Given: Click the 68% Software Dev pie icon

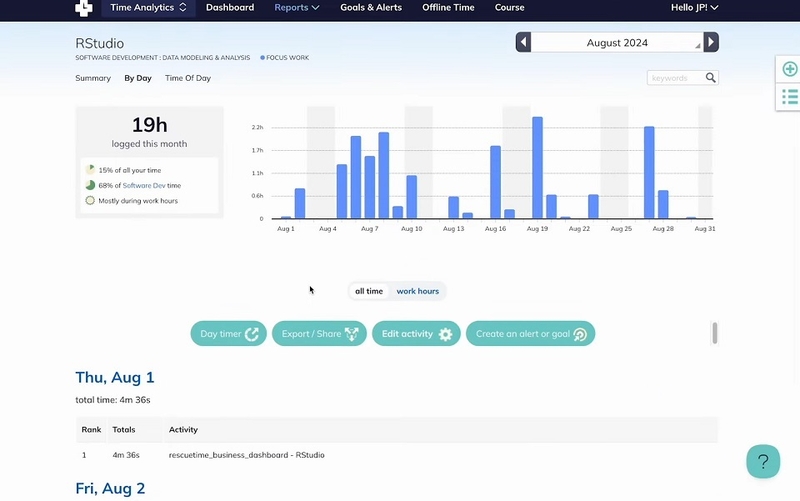Looking at the screenshot, I should coord(90,185).
